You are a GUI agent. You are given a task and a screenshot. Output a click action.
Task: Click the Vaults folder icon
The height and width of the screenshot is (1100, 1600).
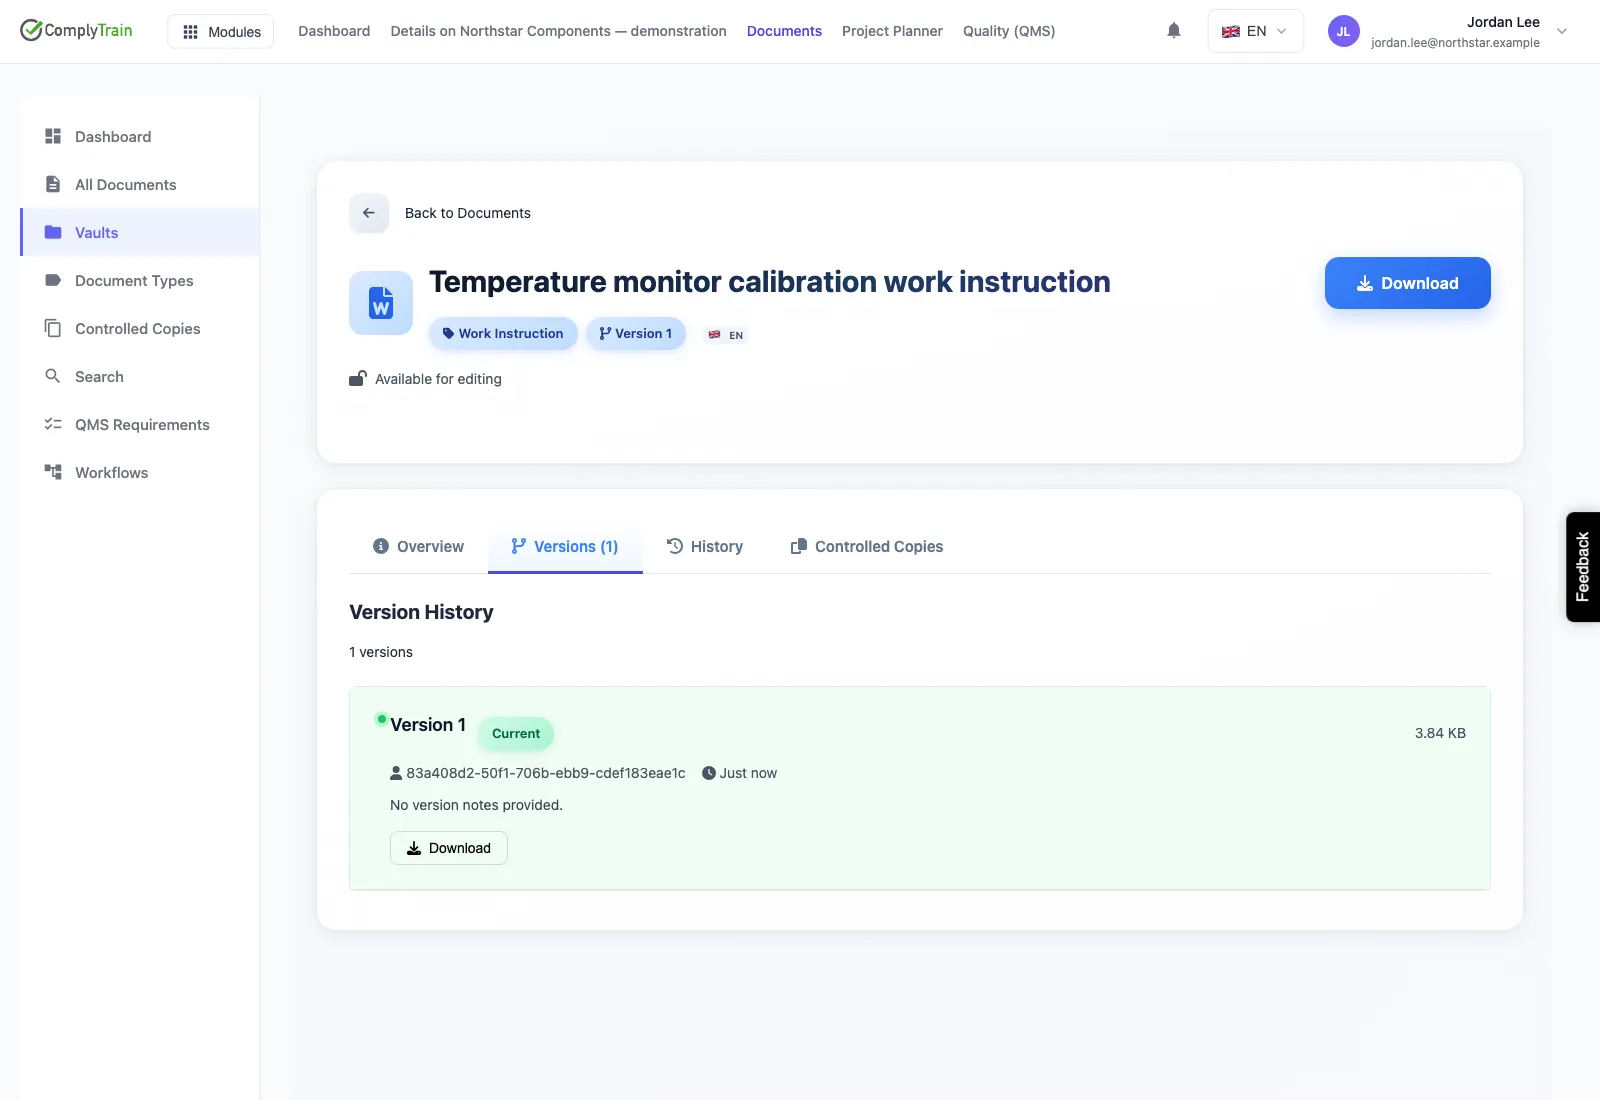point(53,232)
